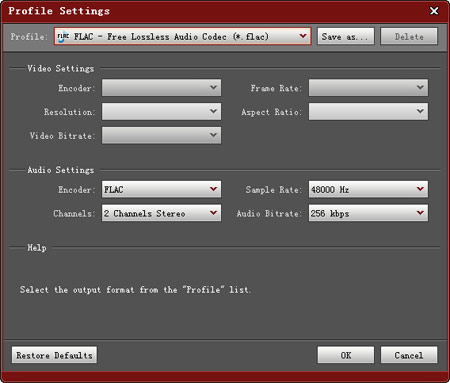Expand the Audio Bitrate 256 kbps arrow
Viewport: 450px width, 383px height.
[420, 213]
